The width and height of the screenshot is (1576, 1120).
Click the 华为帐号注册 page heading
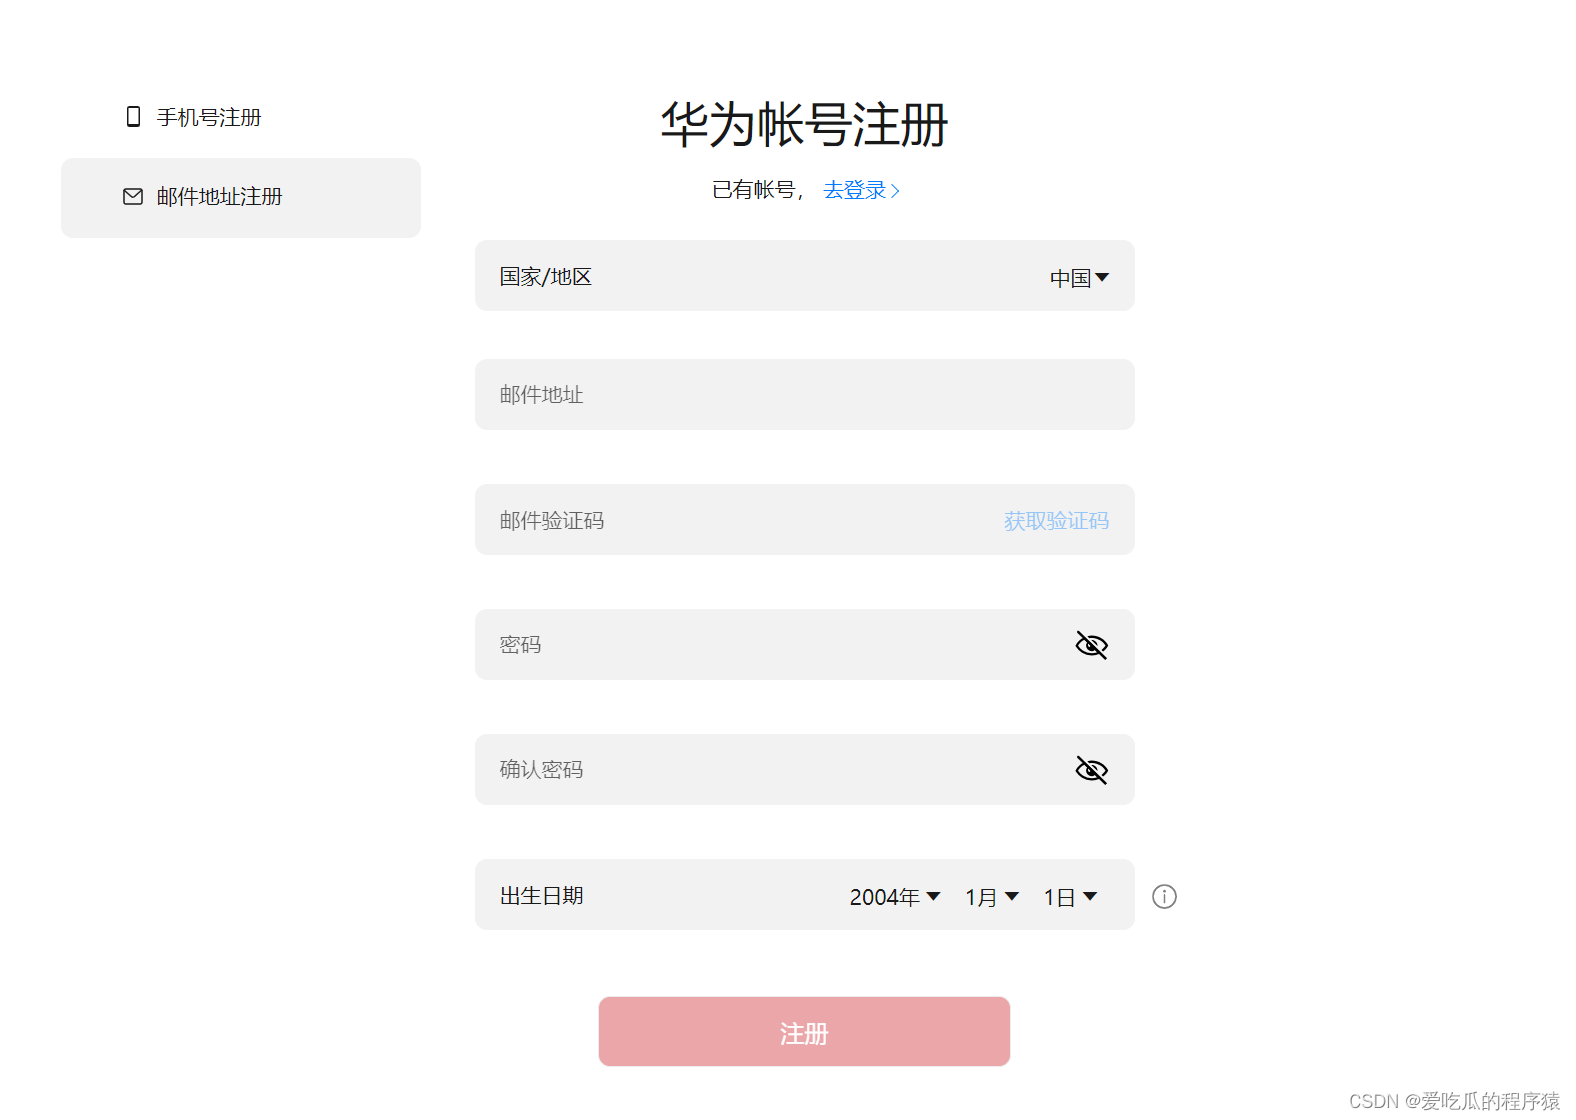tap(804, 125)
